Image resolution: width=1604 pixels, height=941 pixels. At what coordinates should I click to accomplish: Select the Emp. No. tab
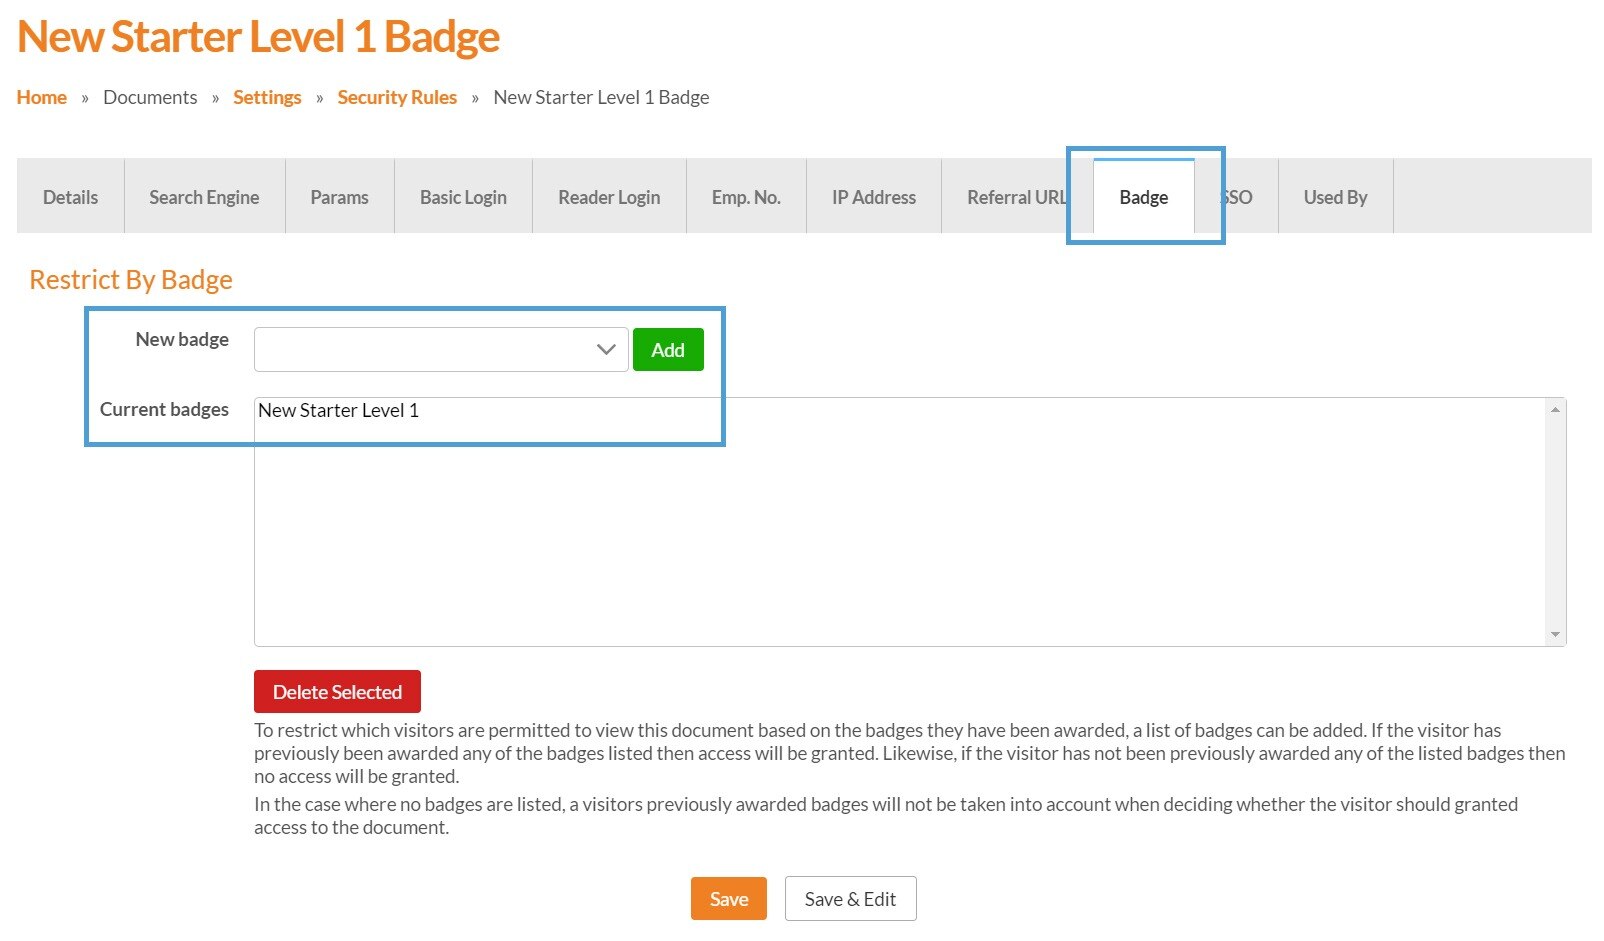[746, 197]
